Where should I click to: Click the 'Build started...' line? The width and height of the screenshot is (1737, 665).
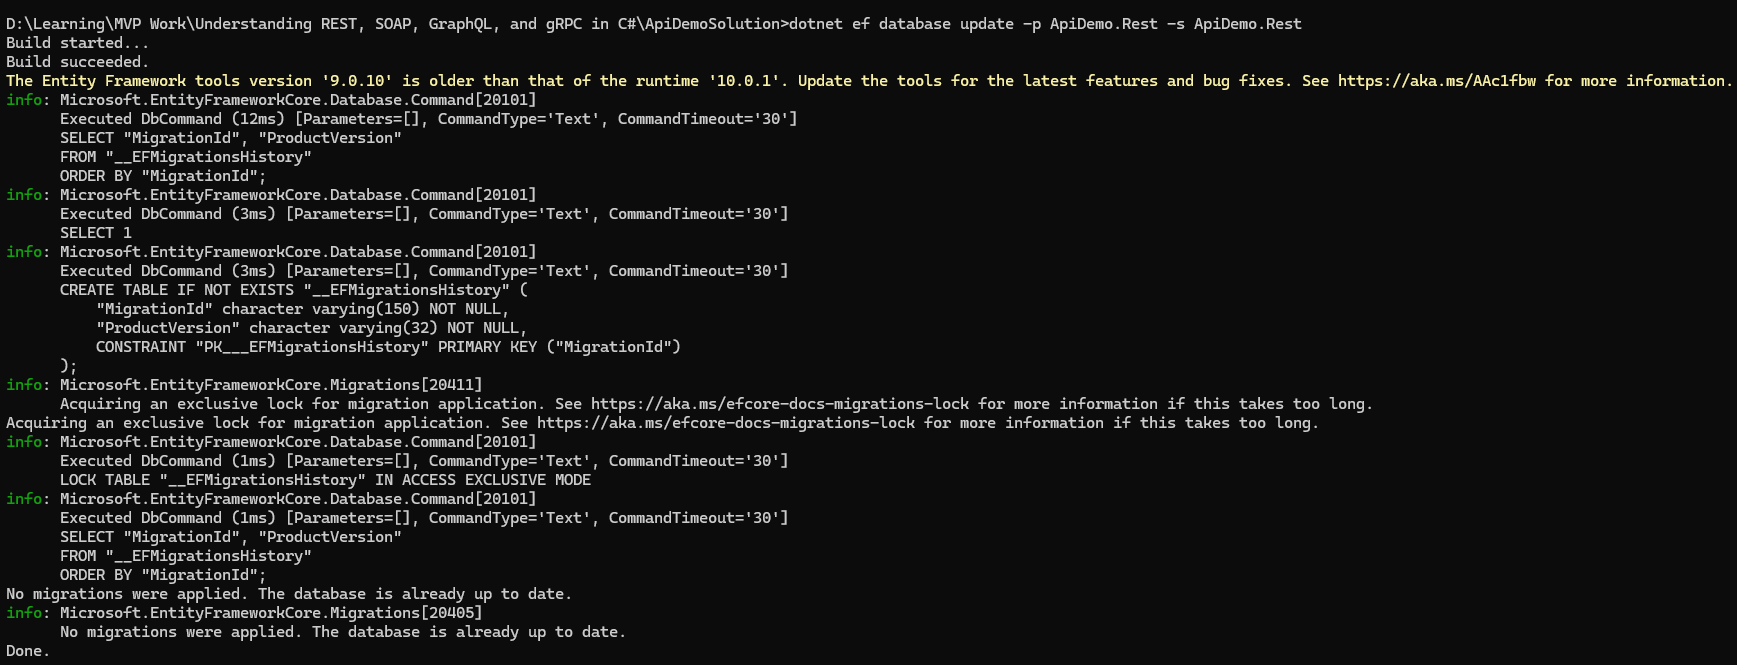tap(77, 43)
